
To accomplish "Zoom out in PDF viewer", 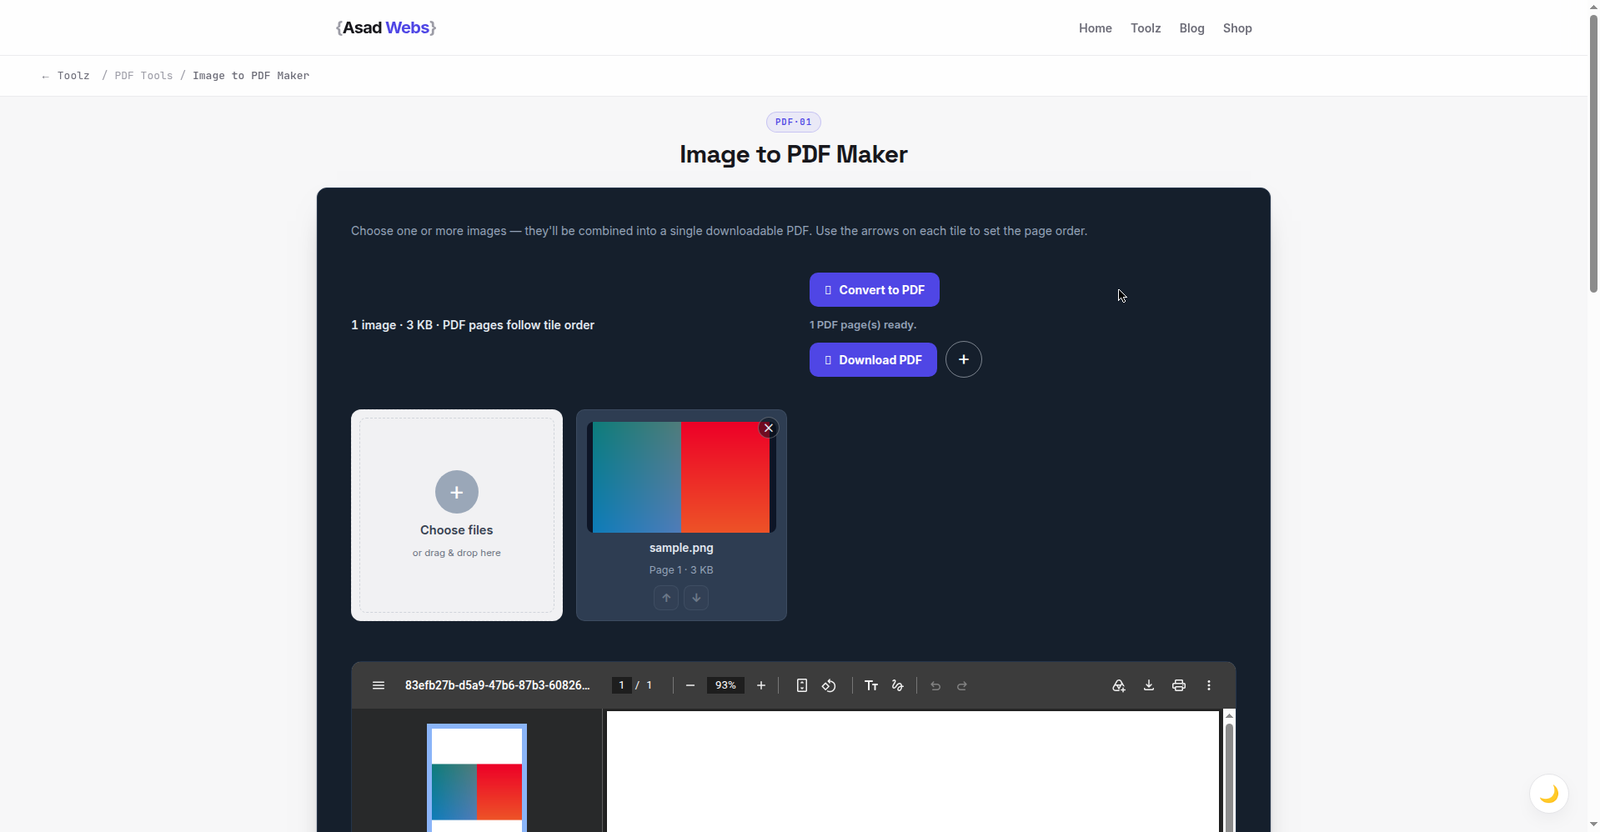I will point(690,685).
